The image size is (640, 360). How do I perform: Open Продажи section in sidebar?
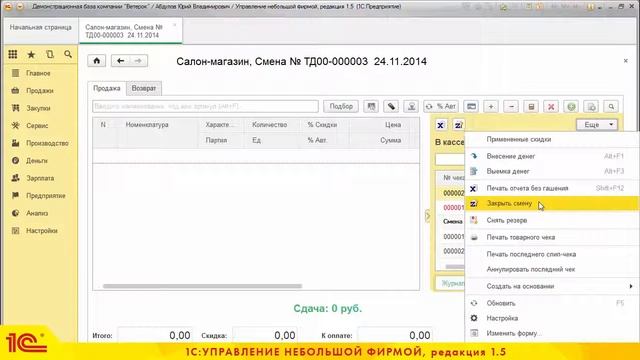[40, 91]
